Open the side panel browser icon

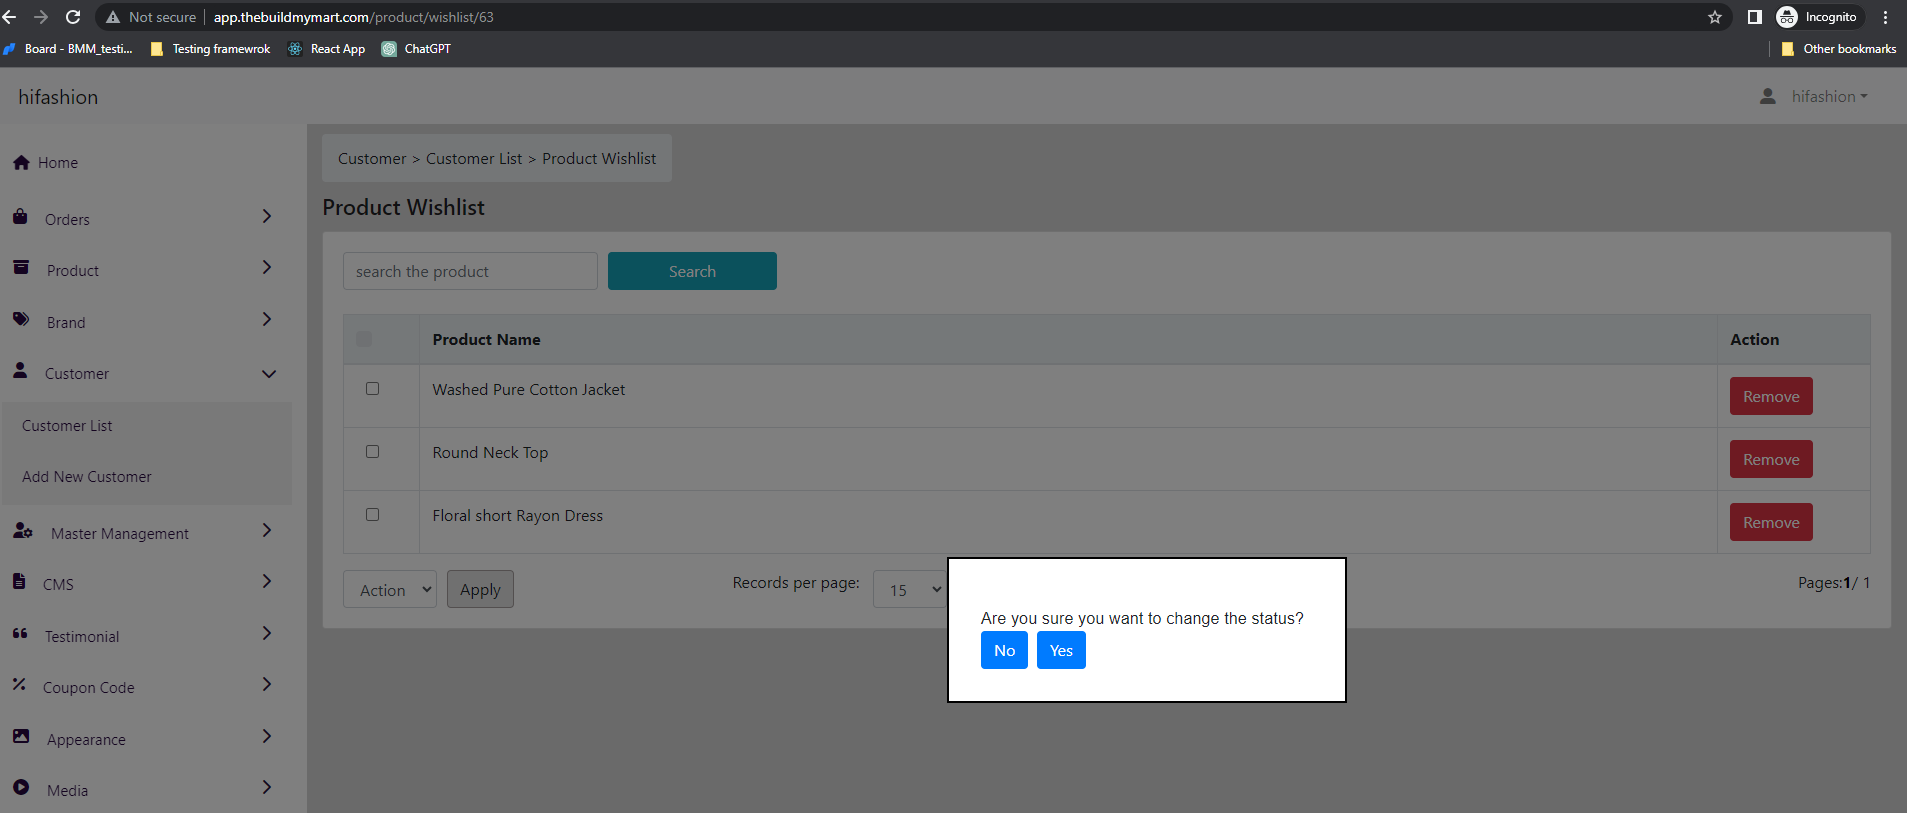tap(1754, 17)
